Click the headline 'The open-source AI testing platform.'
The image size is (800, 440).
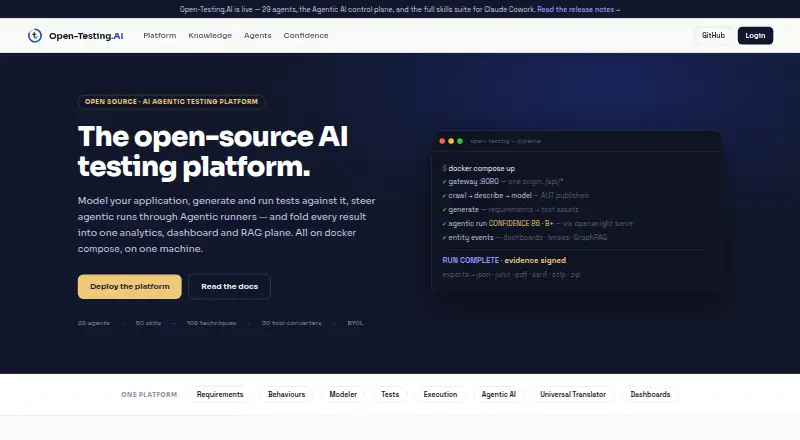coord(213,152)
